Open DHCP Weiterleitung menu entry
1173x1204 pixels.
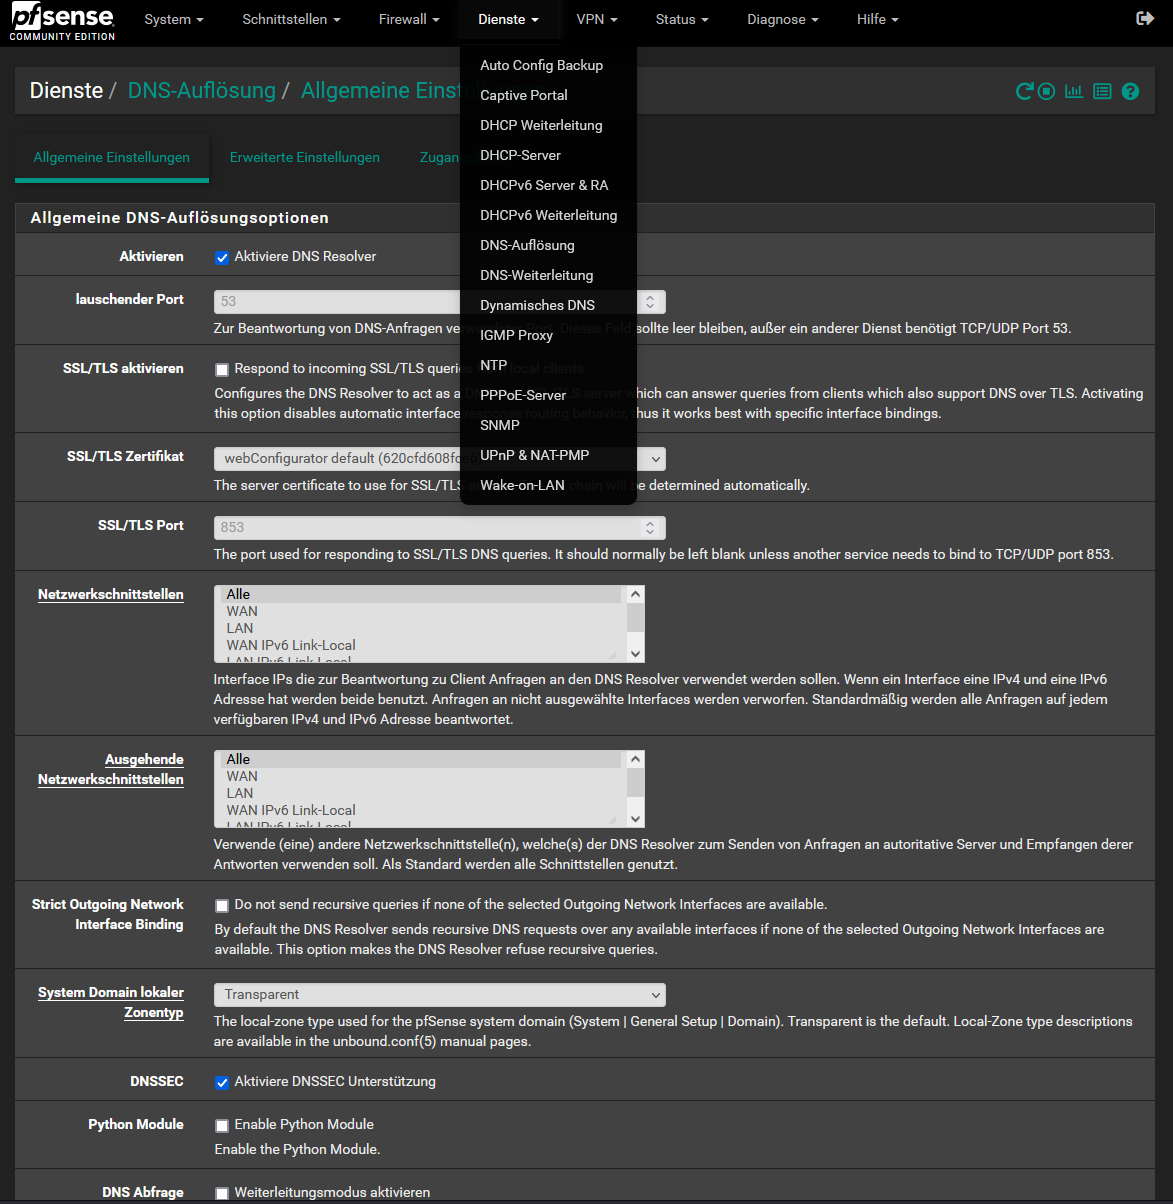click(x=548, y=125)
